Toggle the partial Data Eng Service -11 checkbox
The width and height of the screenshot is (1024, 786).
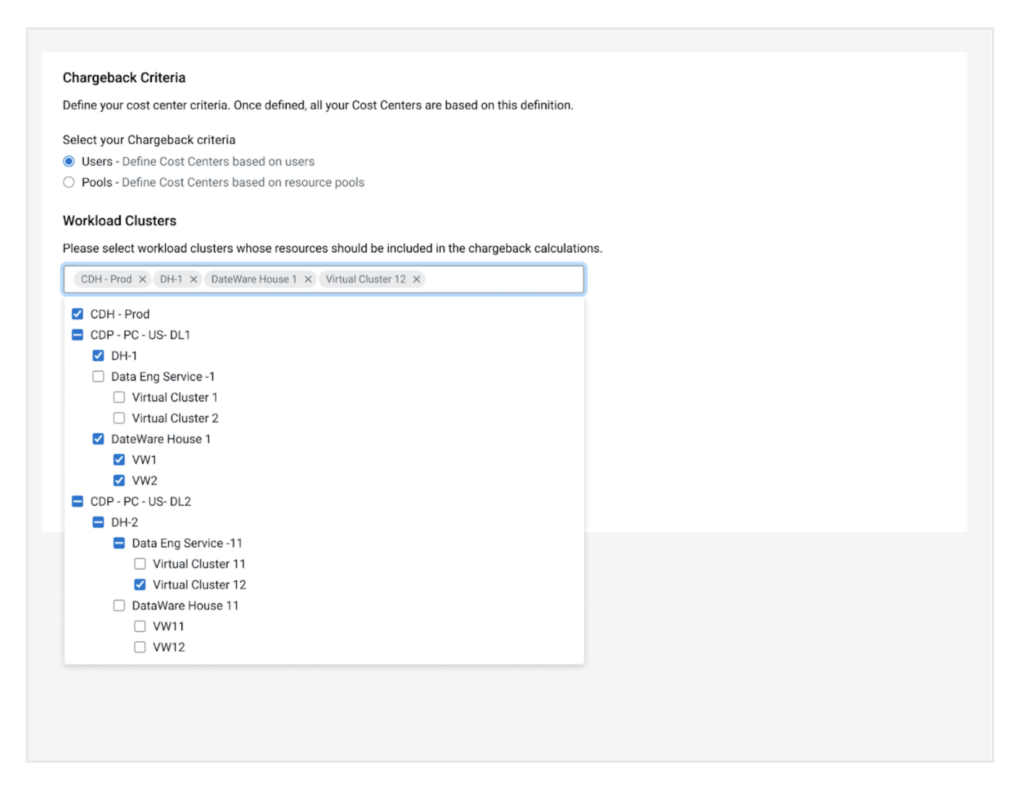tap(119, 542)
